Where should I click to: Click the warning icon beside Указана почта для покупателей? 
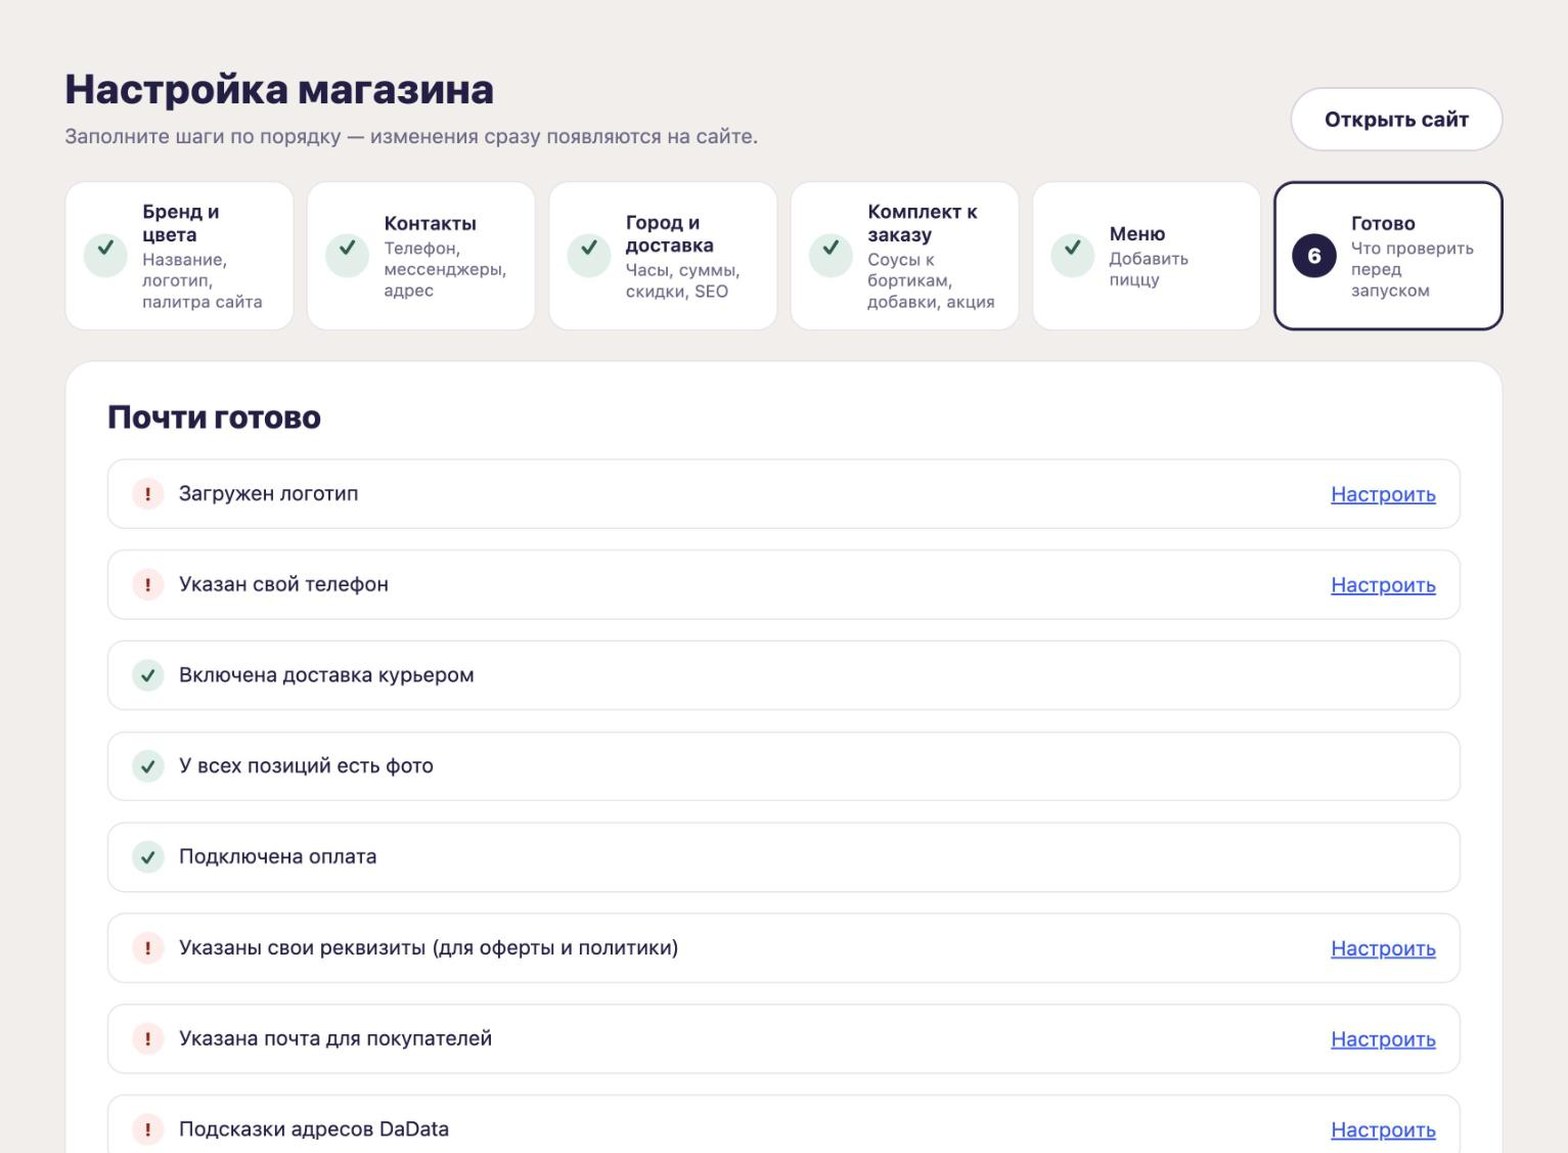[x=148, y=1039]
